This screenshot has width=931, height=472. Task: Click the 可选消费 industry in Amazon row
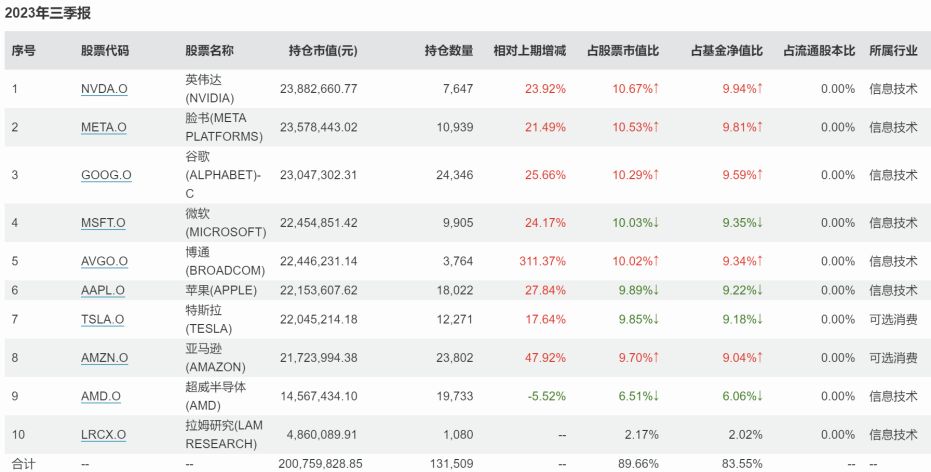click(894, 358)
